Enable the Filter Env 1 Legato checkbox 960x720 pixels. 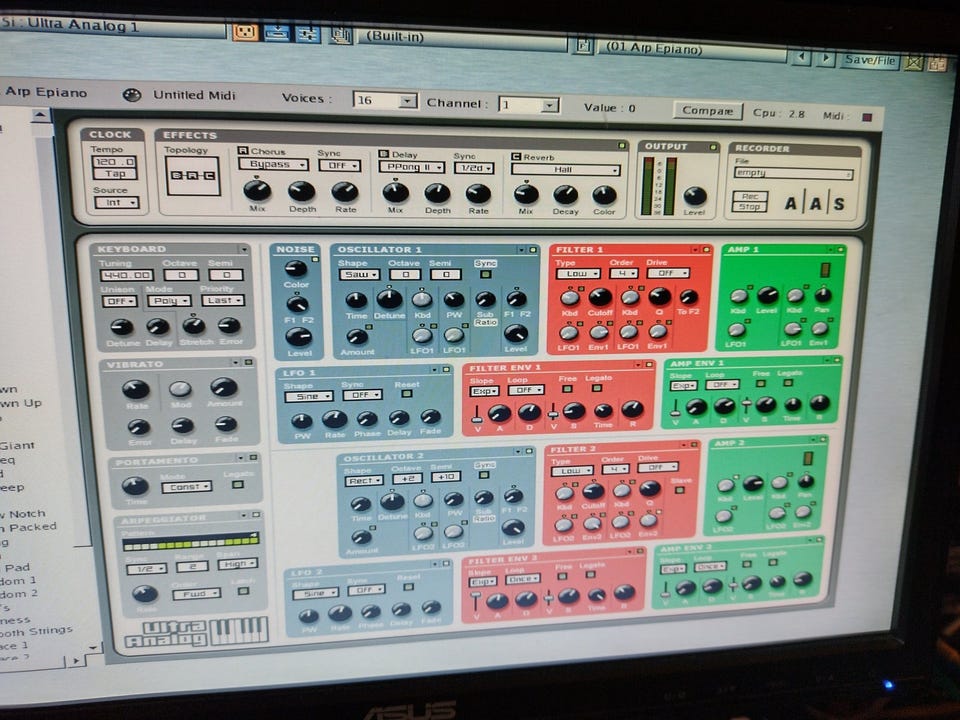coord(598,388)
